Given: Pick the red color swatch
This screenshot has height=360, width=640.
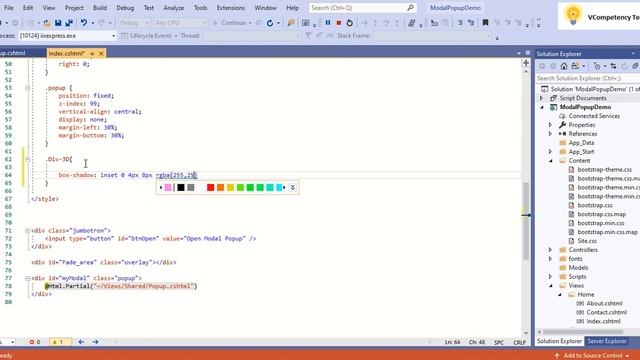Looking at the screenshot, I should 210,187.
